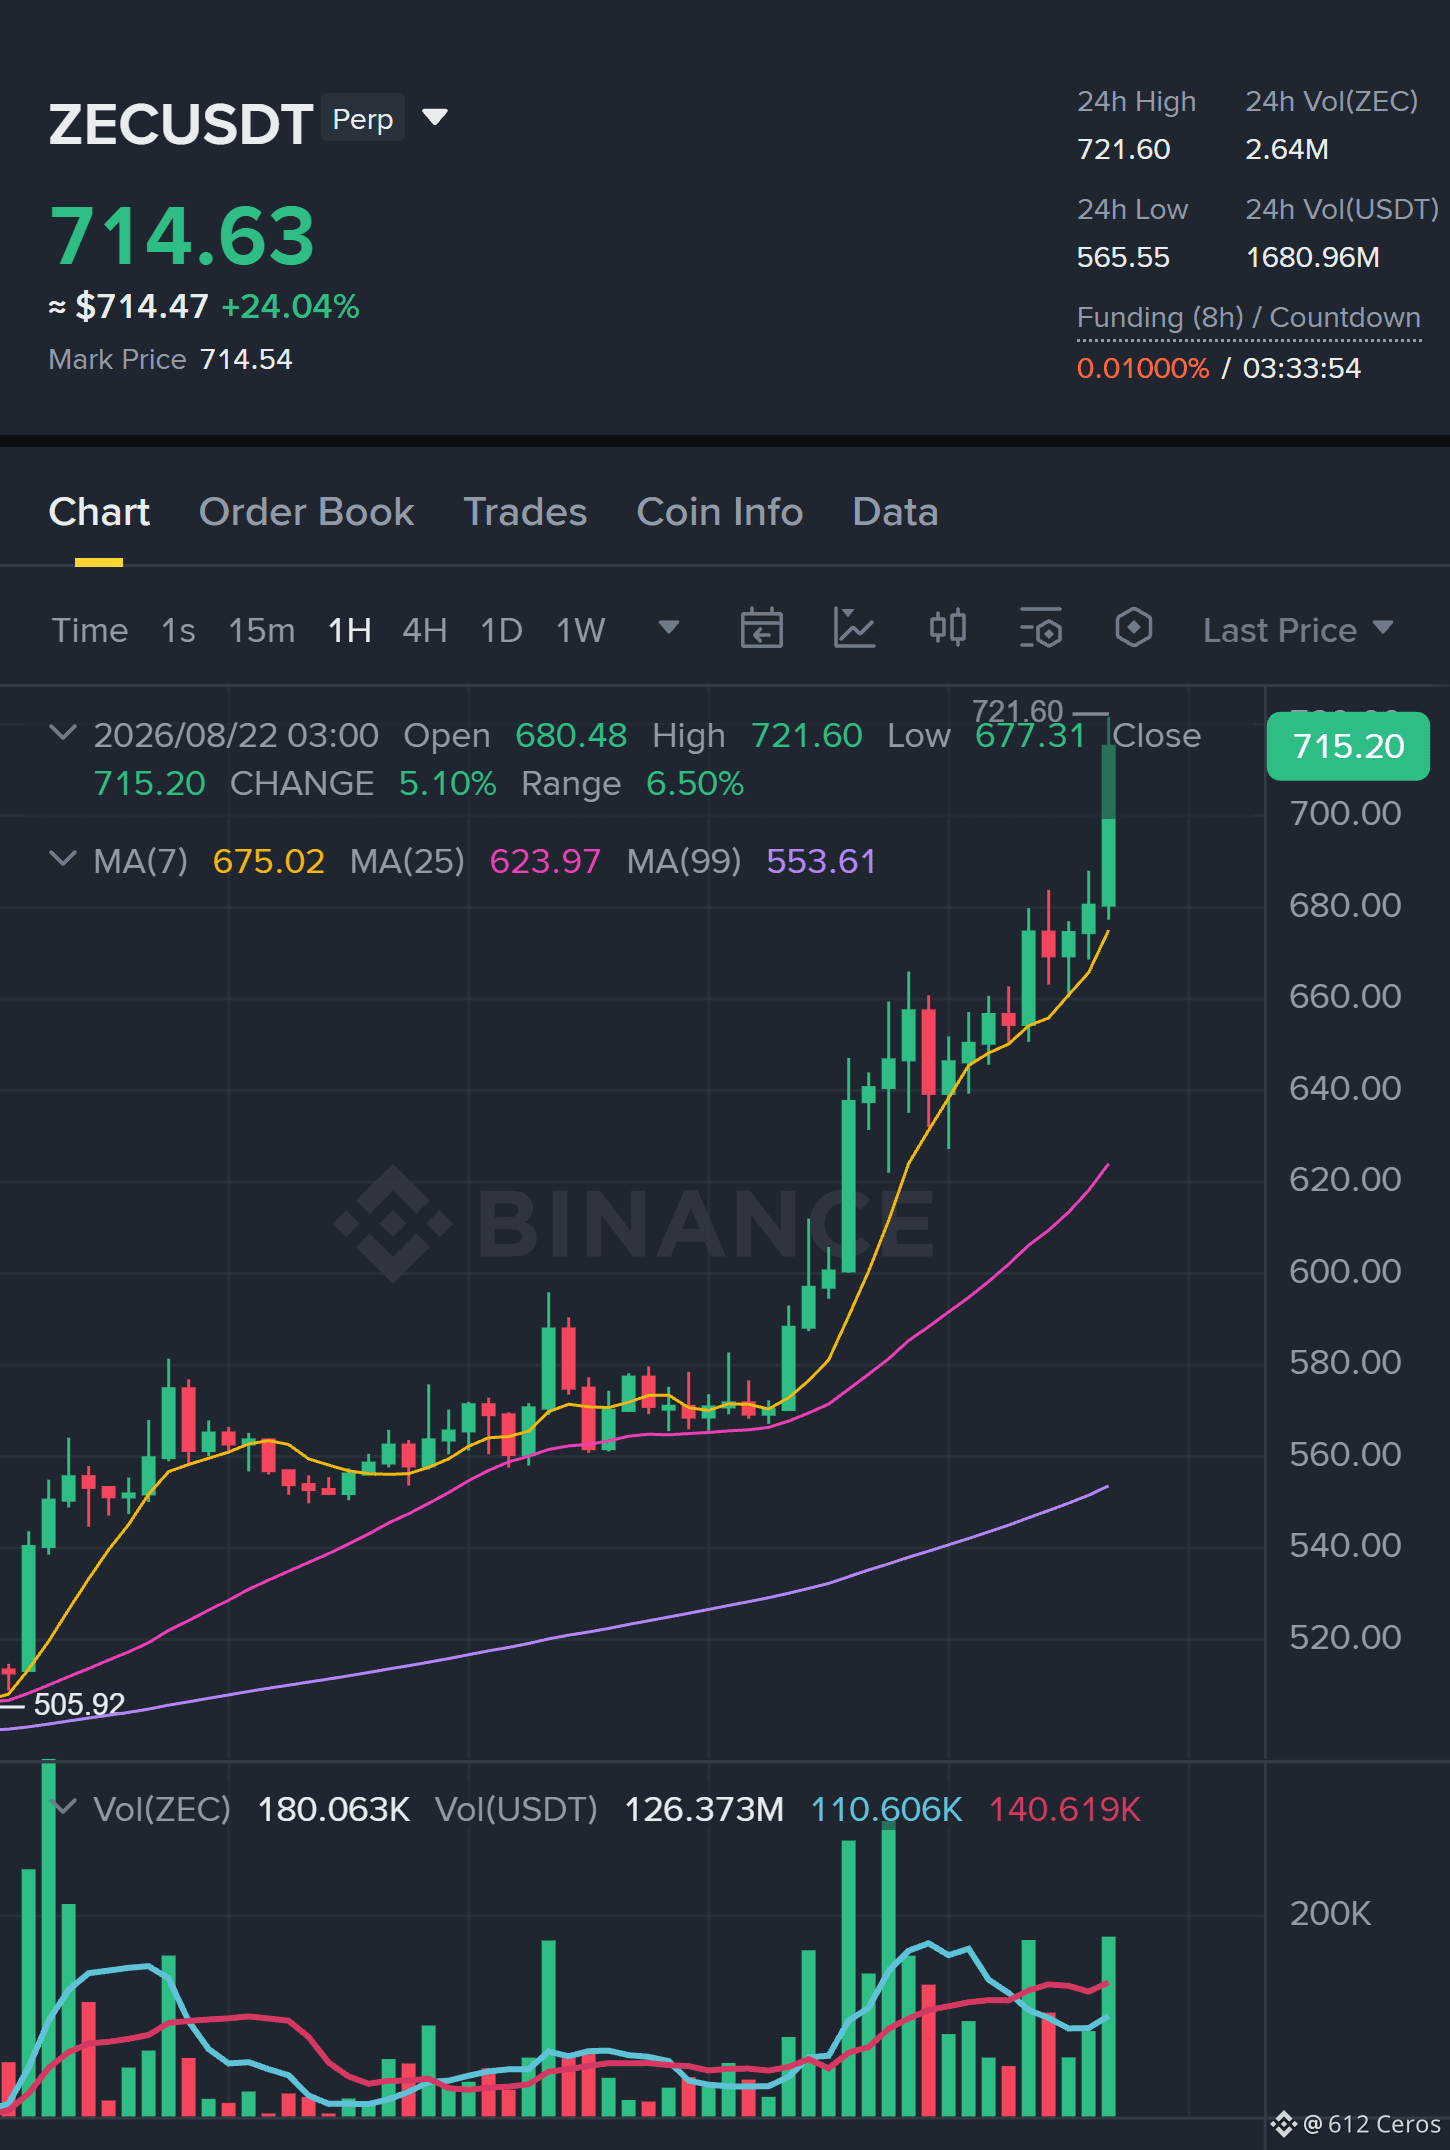The width and height of the screenshot is (1450, 2150).
Task: Open the candlestick chart style icon
Action: [x=948, y=629]
